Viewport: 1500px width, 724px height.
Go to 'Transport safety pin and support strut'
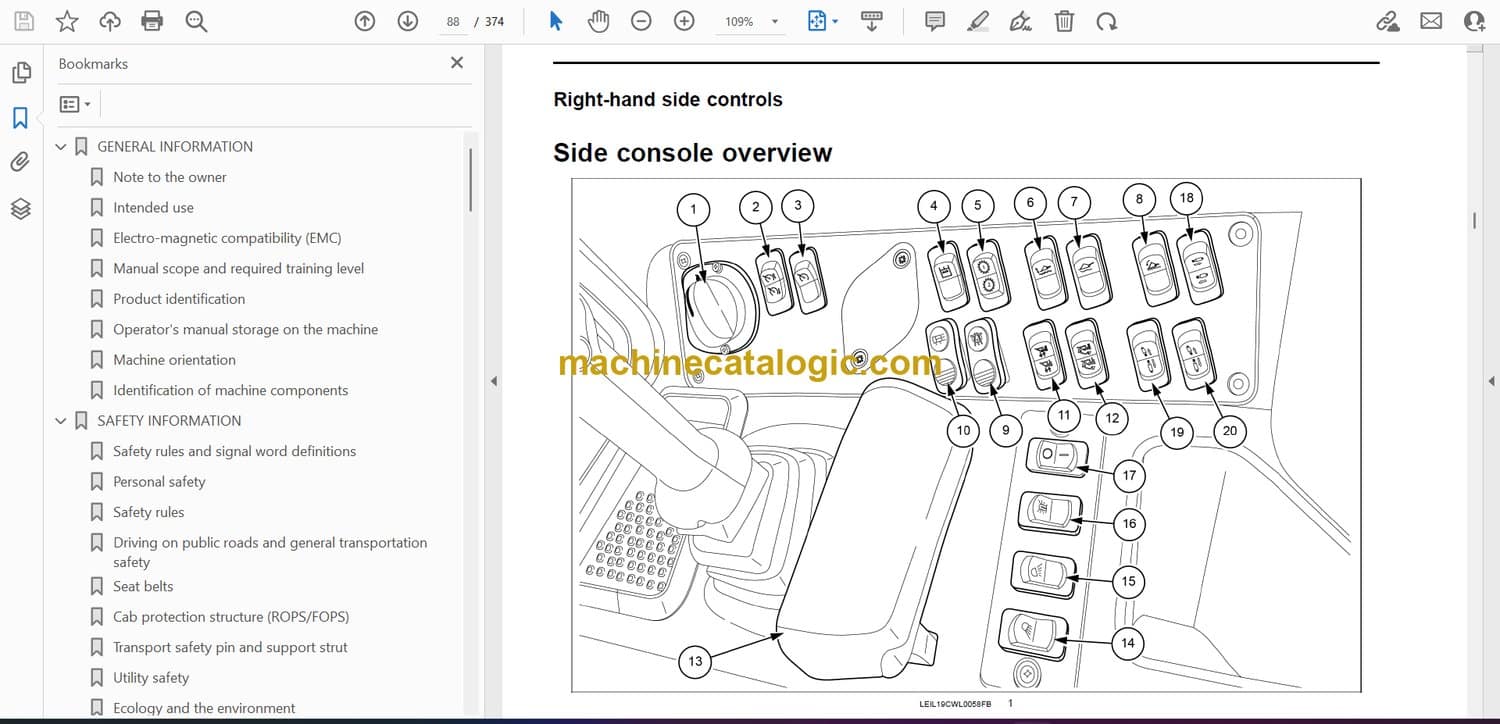click(x=230, y=647)
